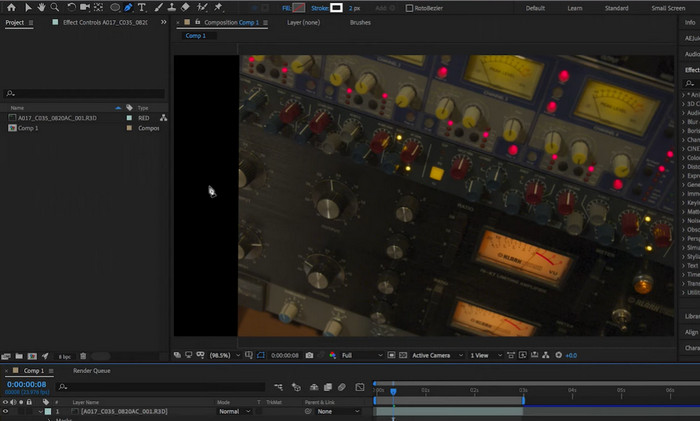Image resolution: width=700 pixels, height=421 pixels.
Task: Click the viewer current time 0:00:00:08
Action: [285, 355]
